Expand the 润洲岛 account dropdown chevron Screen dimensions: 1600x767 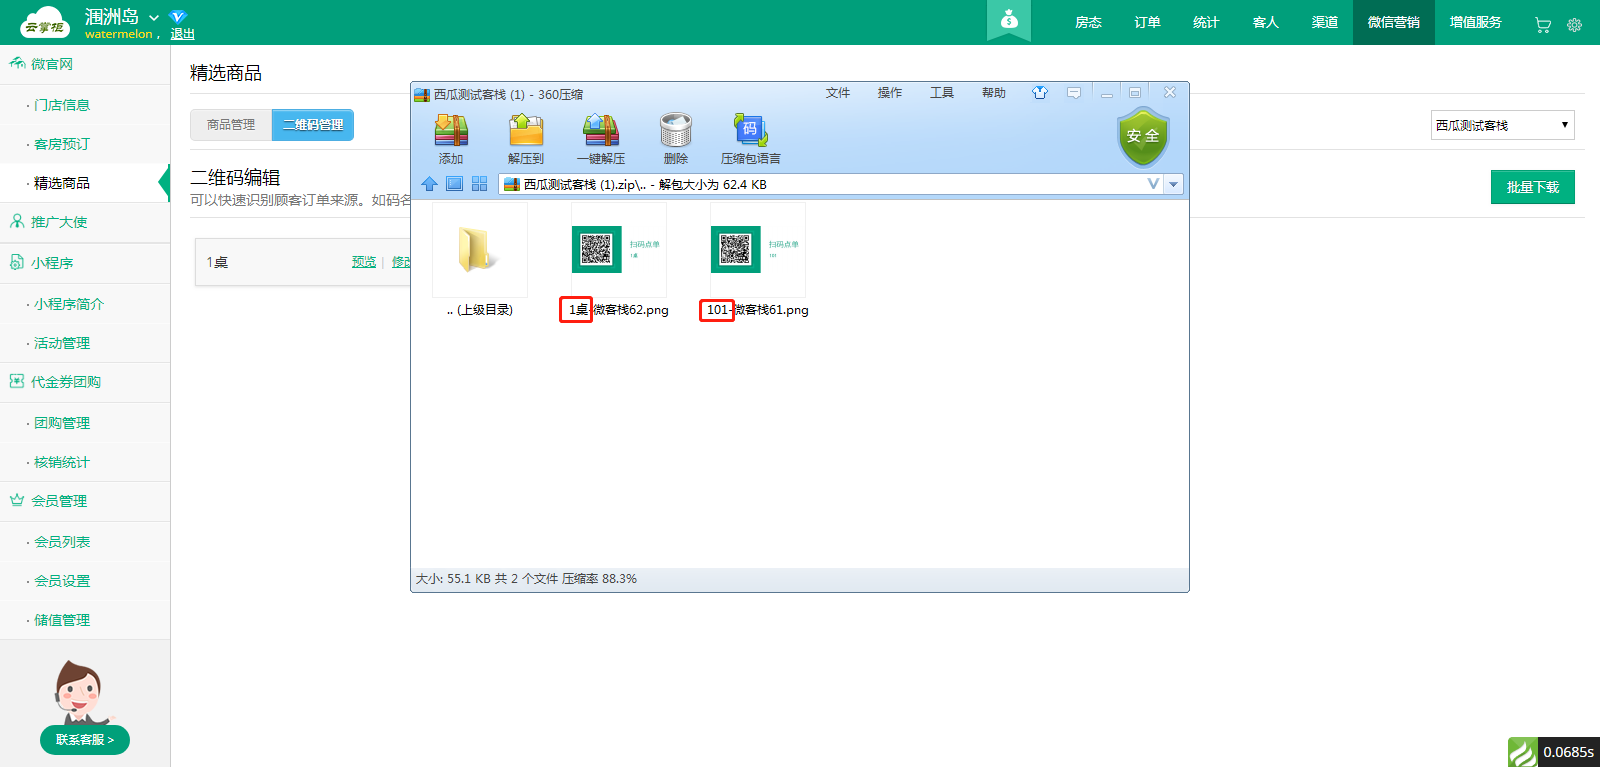[x=154, y=18]
